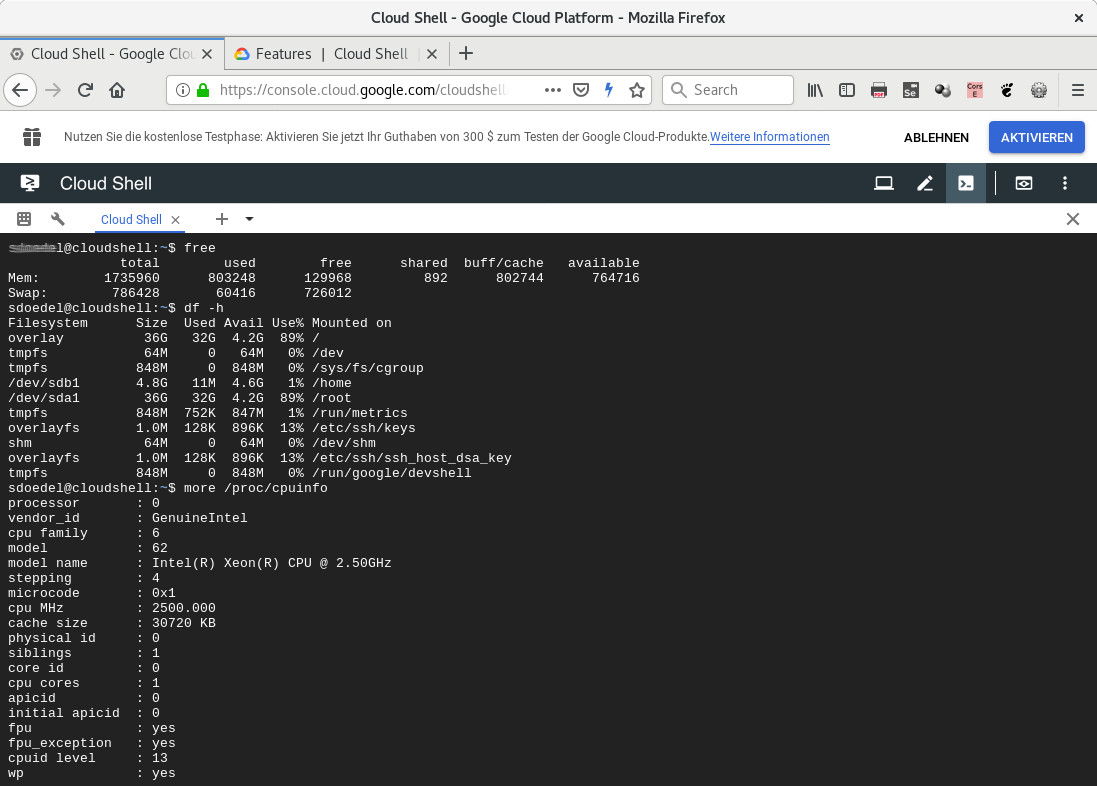This screenshot has height=786, width=1097.
Task: Bookmark this page with the star icon
Action: (637, 89)
